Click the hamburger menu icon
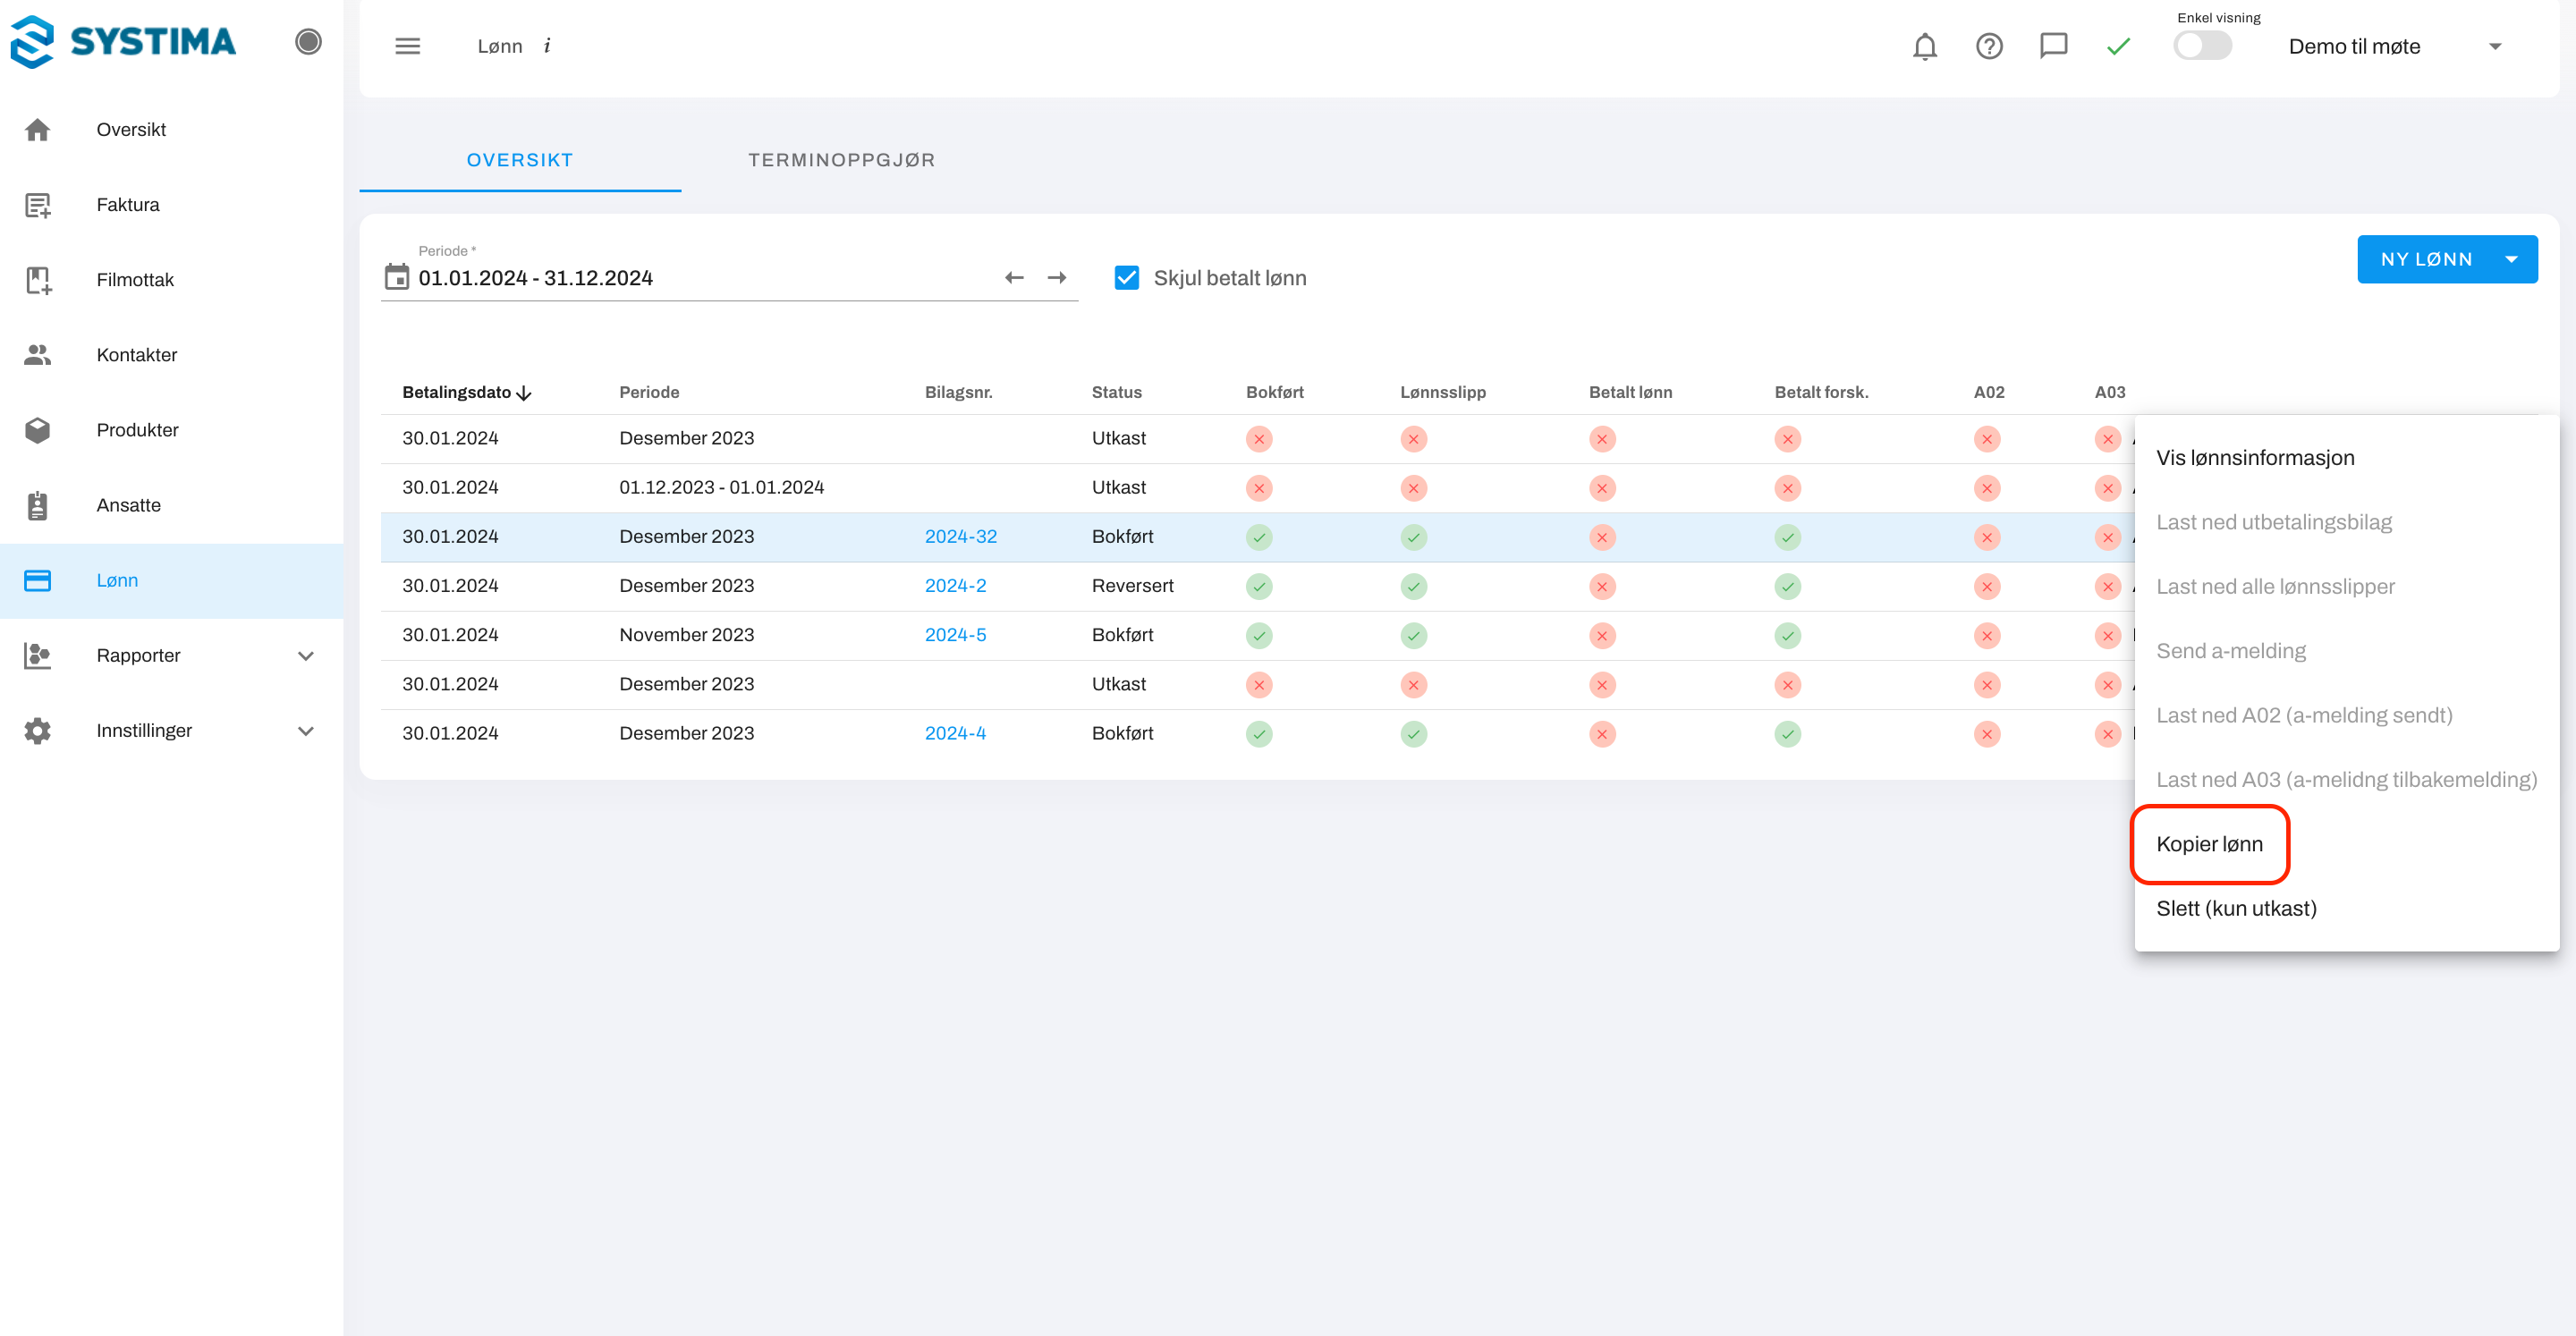This screenshot has width=2576, height=1336. point(407,46)
